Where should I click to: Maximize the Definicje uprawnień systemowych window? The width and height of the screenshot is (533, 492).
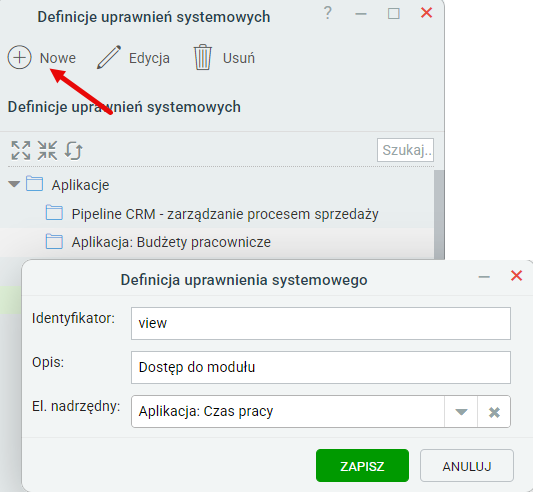click(394, 14)
